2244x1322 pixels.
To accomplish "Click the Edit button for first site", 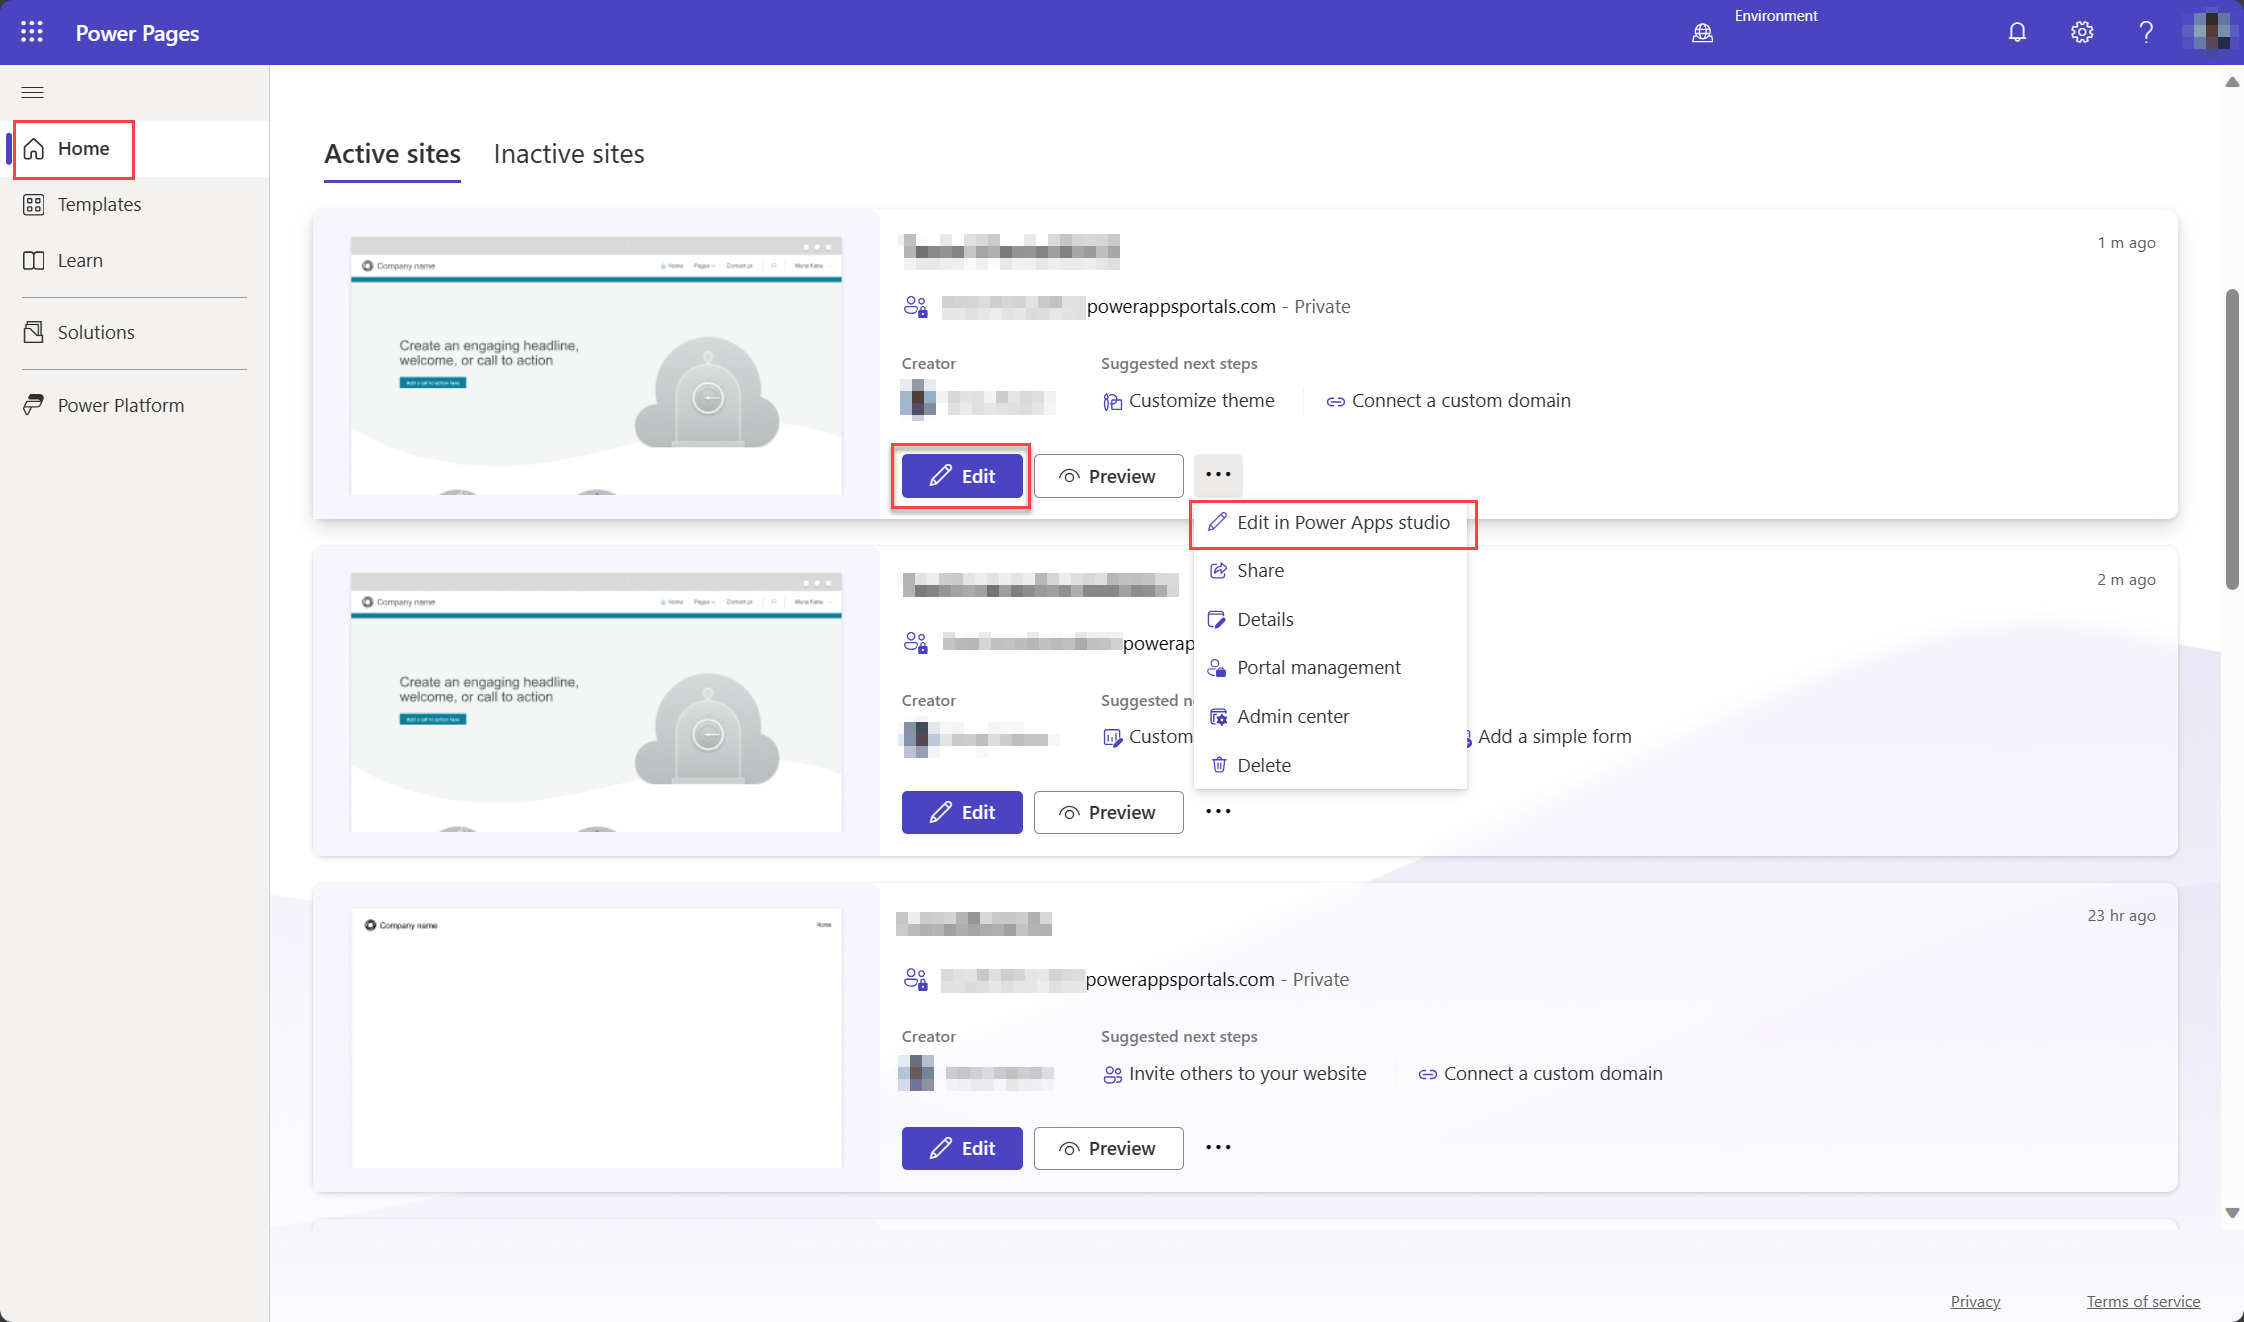I will coord(961,475).
